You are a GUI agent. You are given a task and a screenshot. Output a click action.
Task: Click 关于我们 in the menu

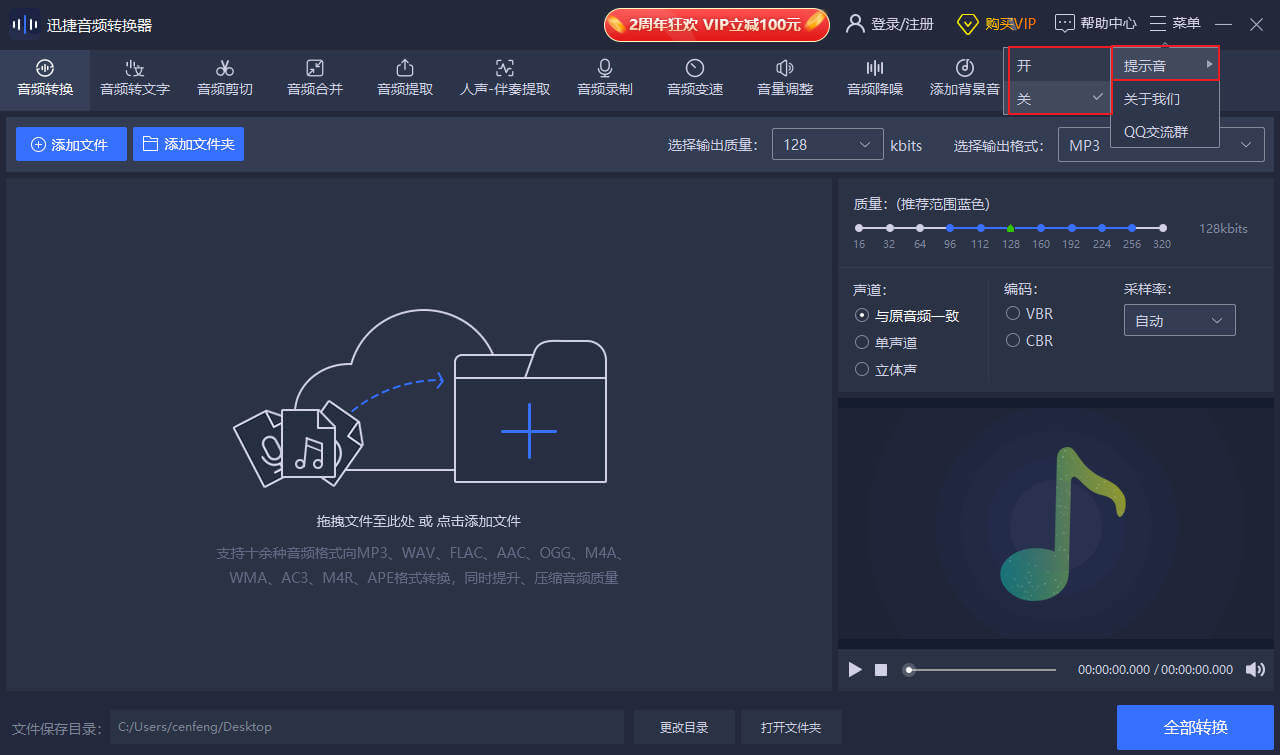click(1152, 99)
